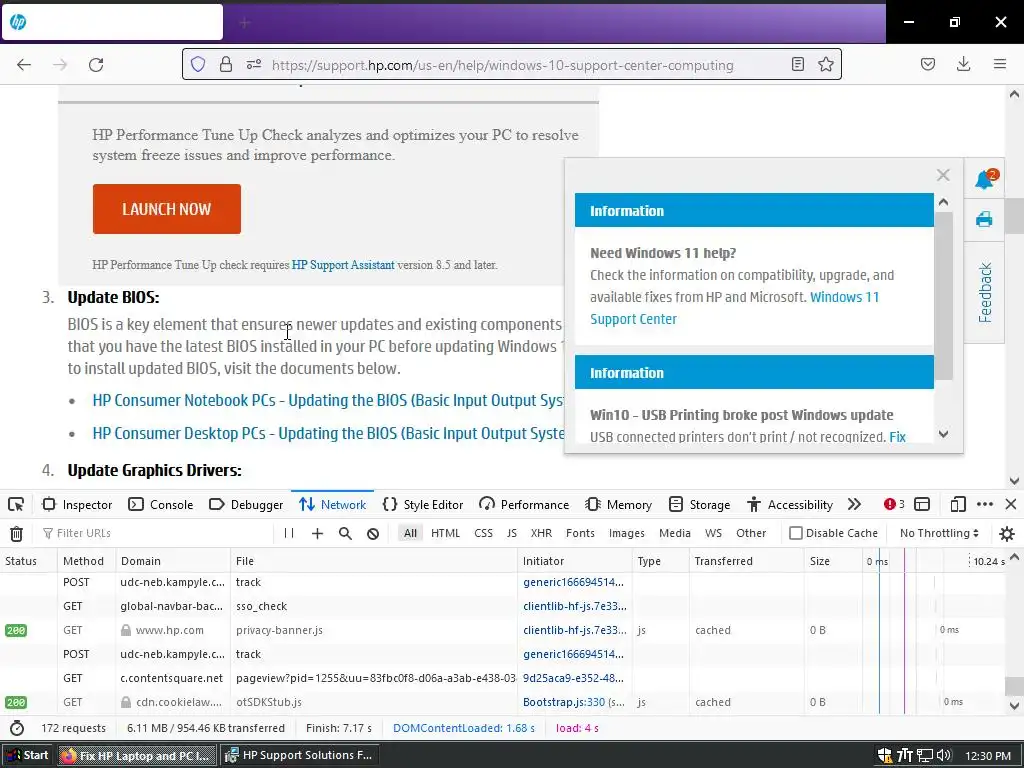Image resolution: width=1024 pixels, height=768 pixels.
Task: Click the HP notifications bell icon
Action: click(x=984, y=179)
